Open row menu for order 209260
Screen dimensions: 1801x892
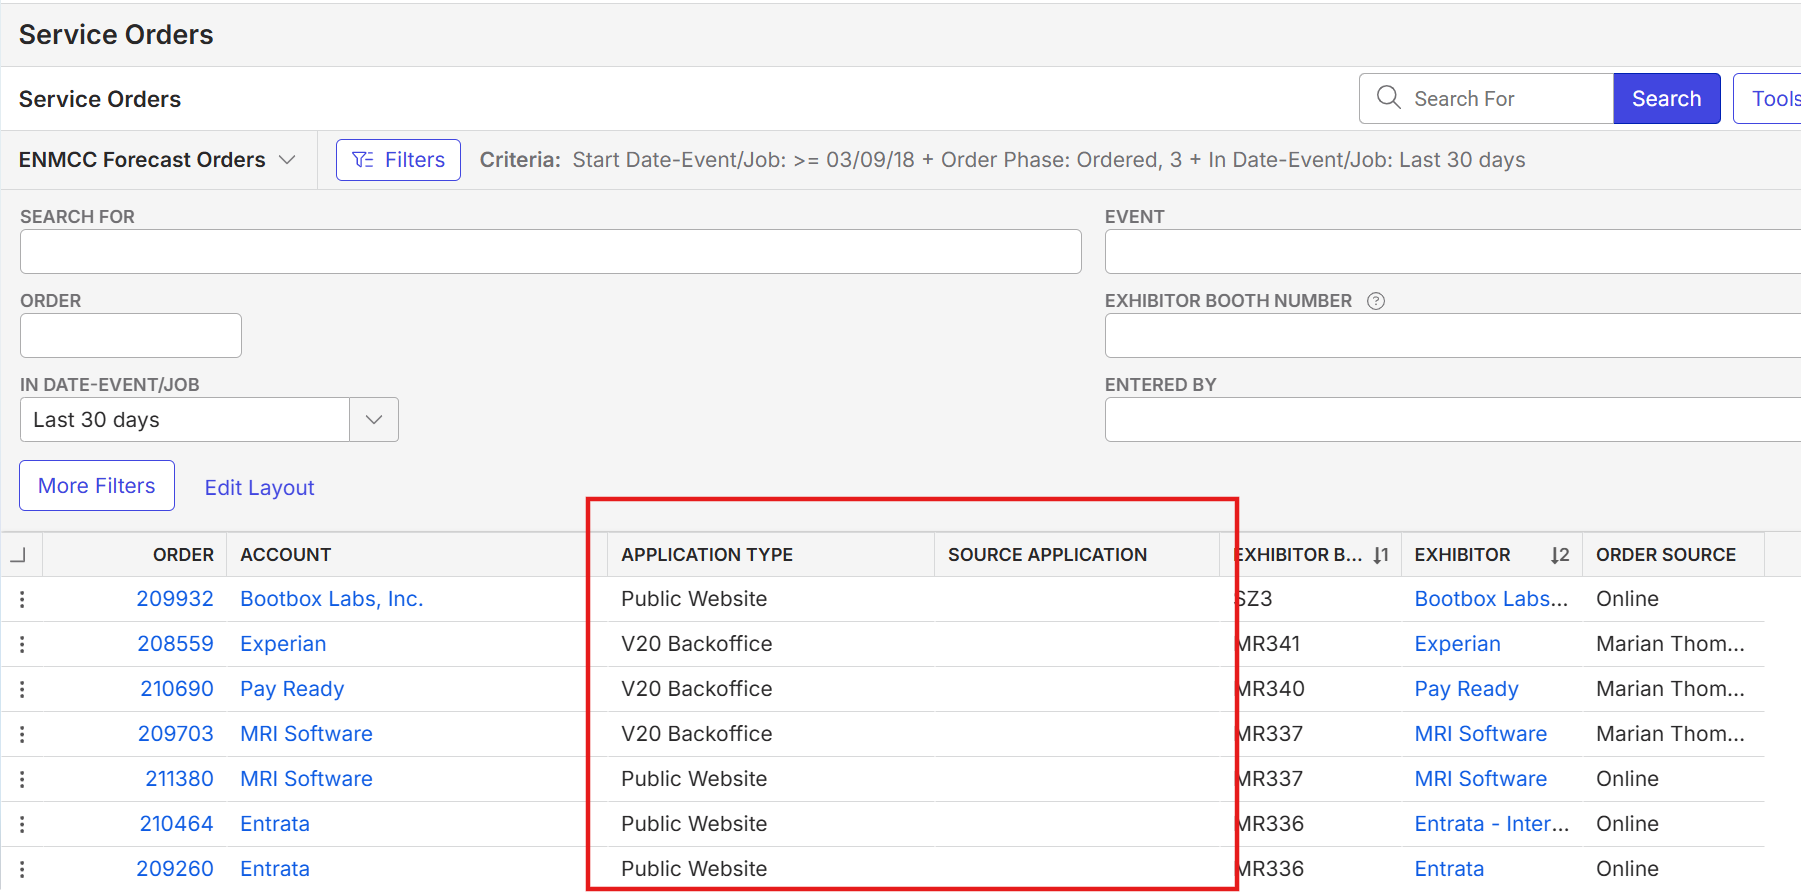pos(22,869)
